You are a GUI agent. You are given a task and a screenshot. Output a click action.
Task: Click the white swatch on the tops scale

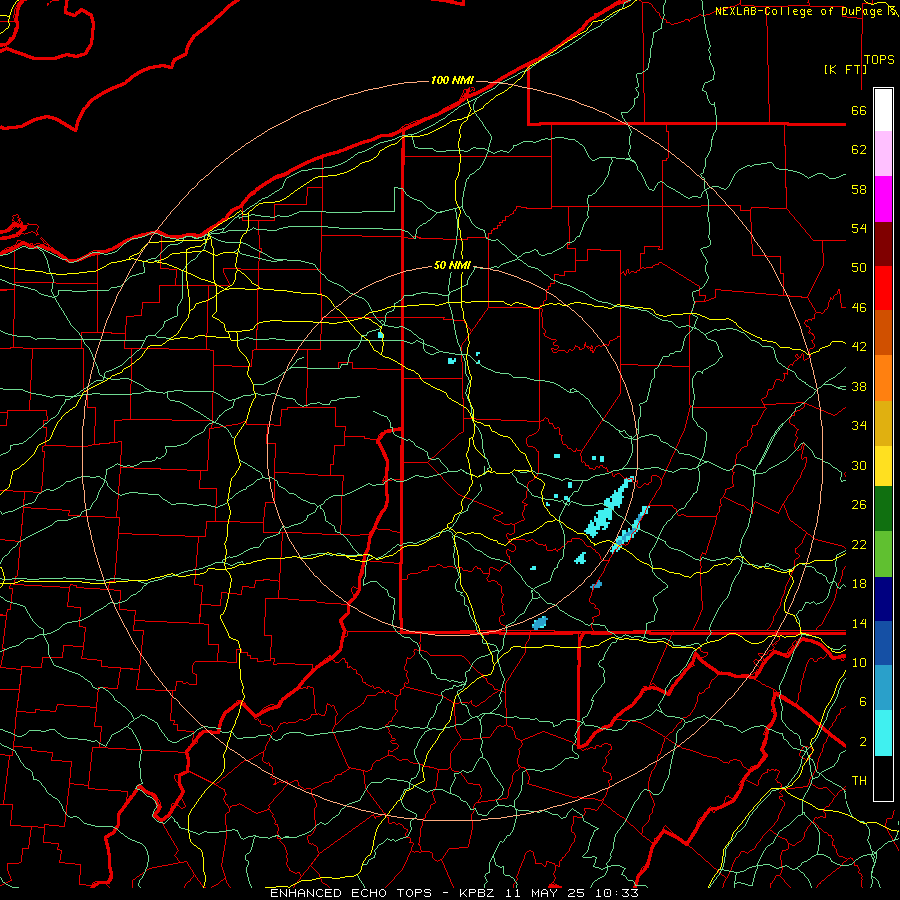[x=883, y=110]
